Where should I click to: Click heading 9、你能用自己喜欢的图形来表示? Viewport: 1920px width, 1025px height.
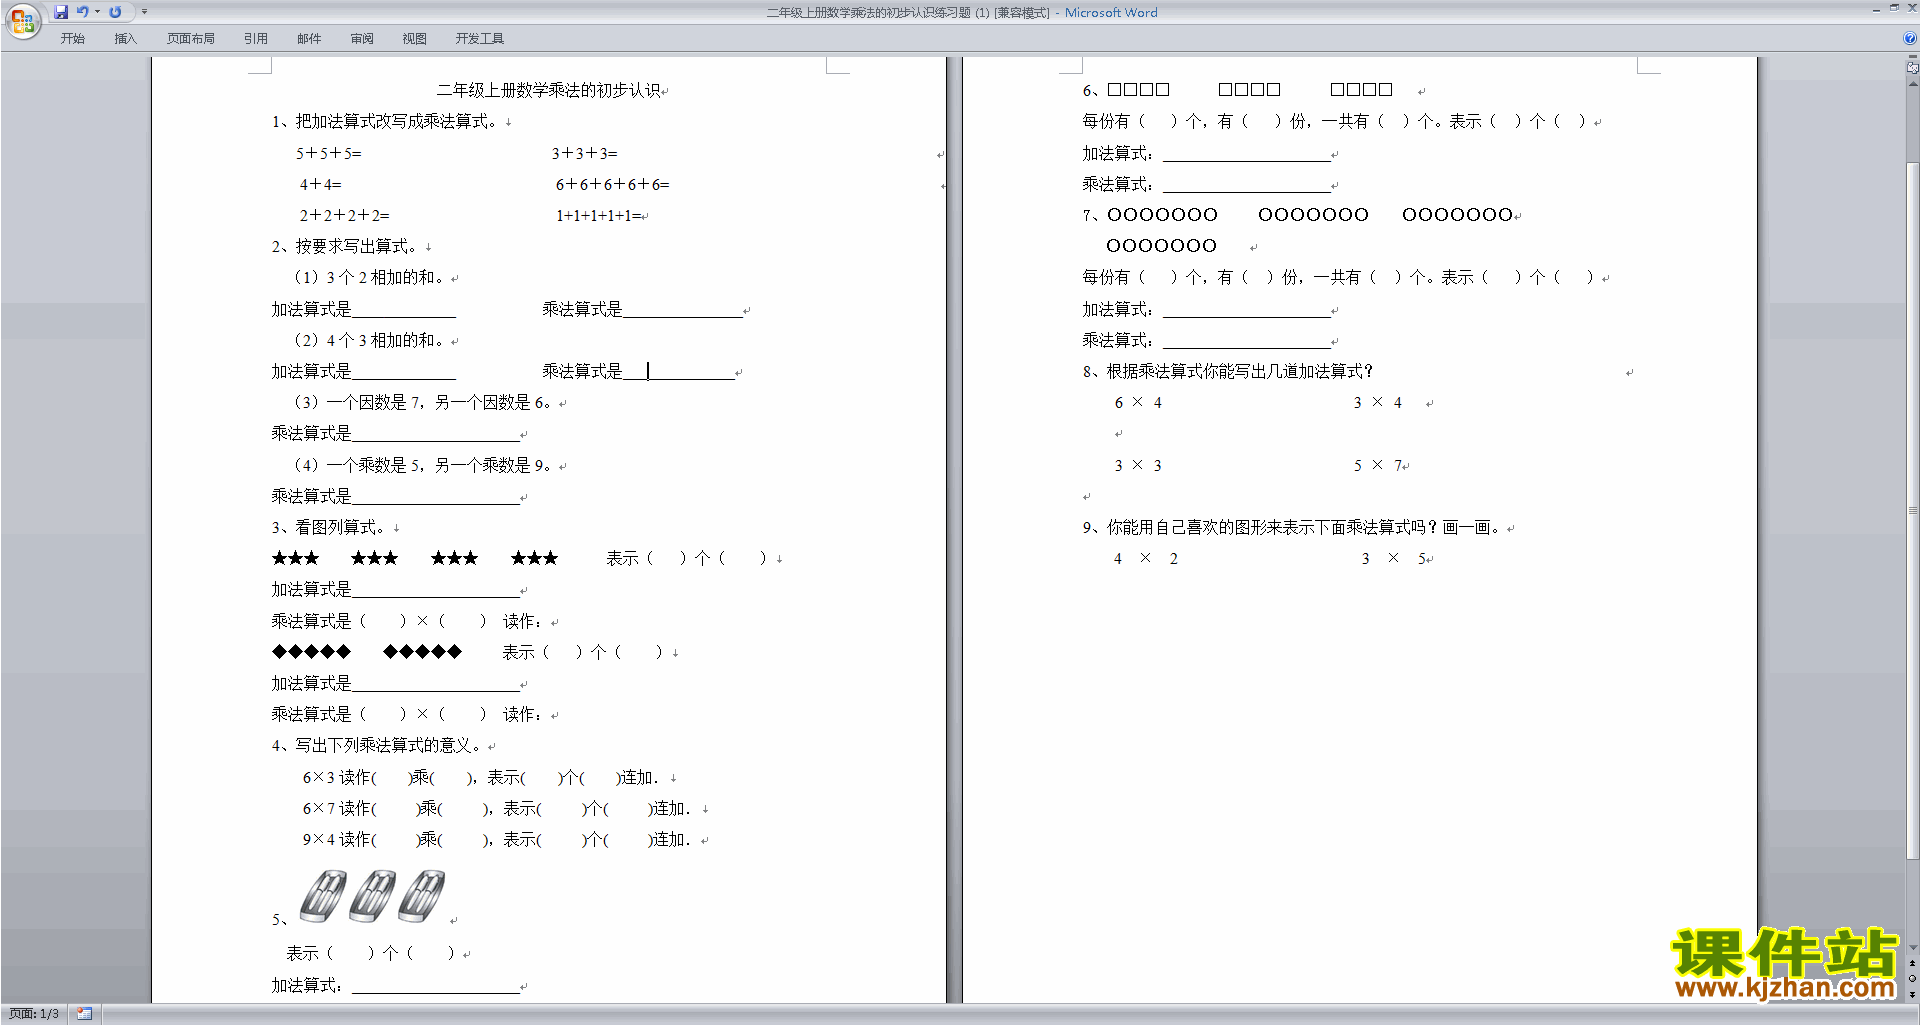1291,527
